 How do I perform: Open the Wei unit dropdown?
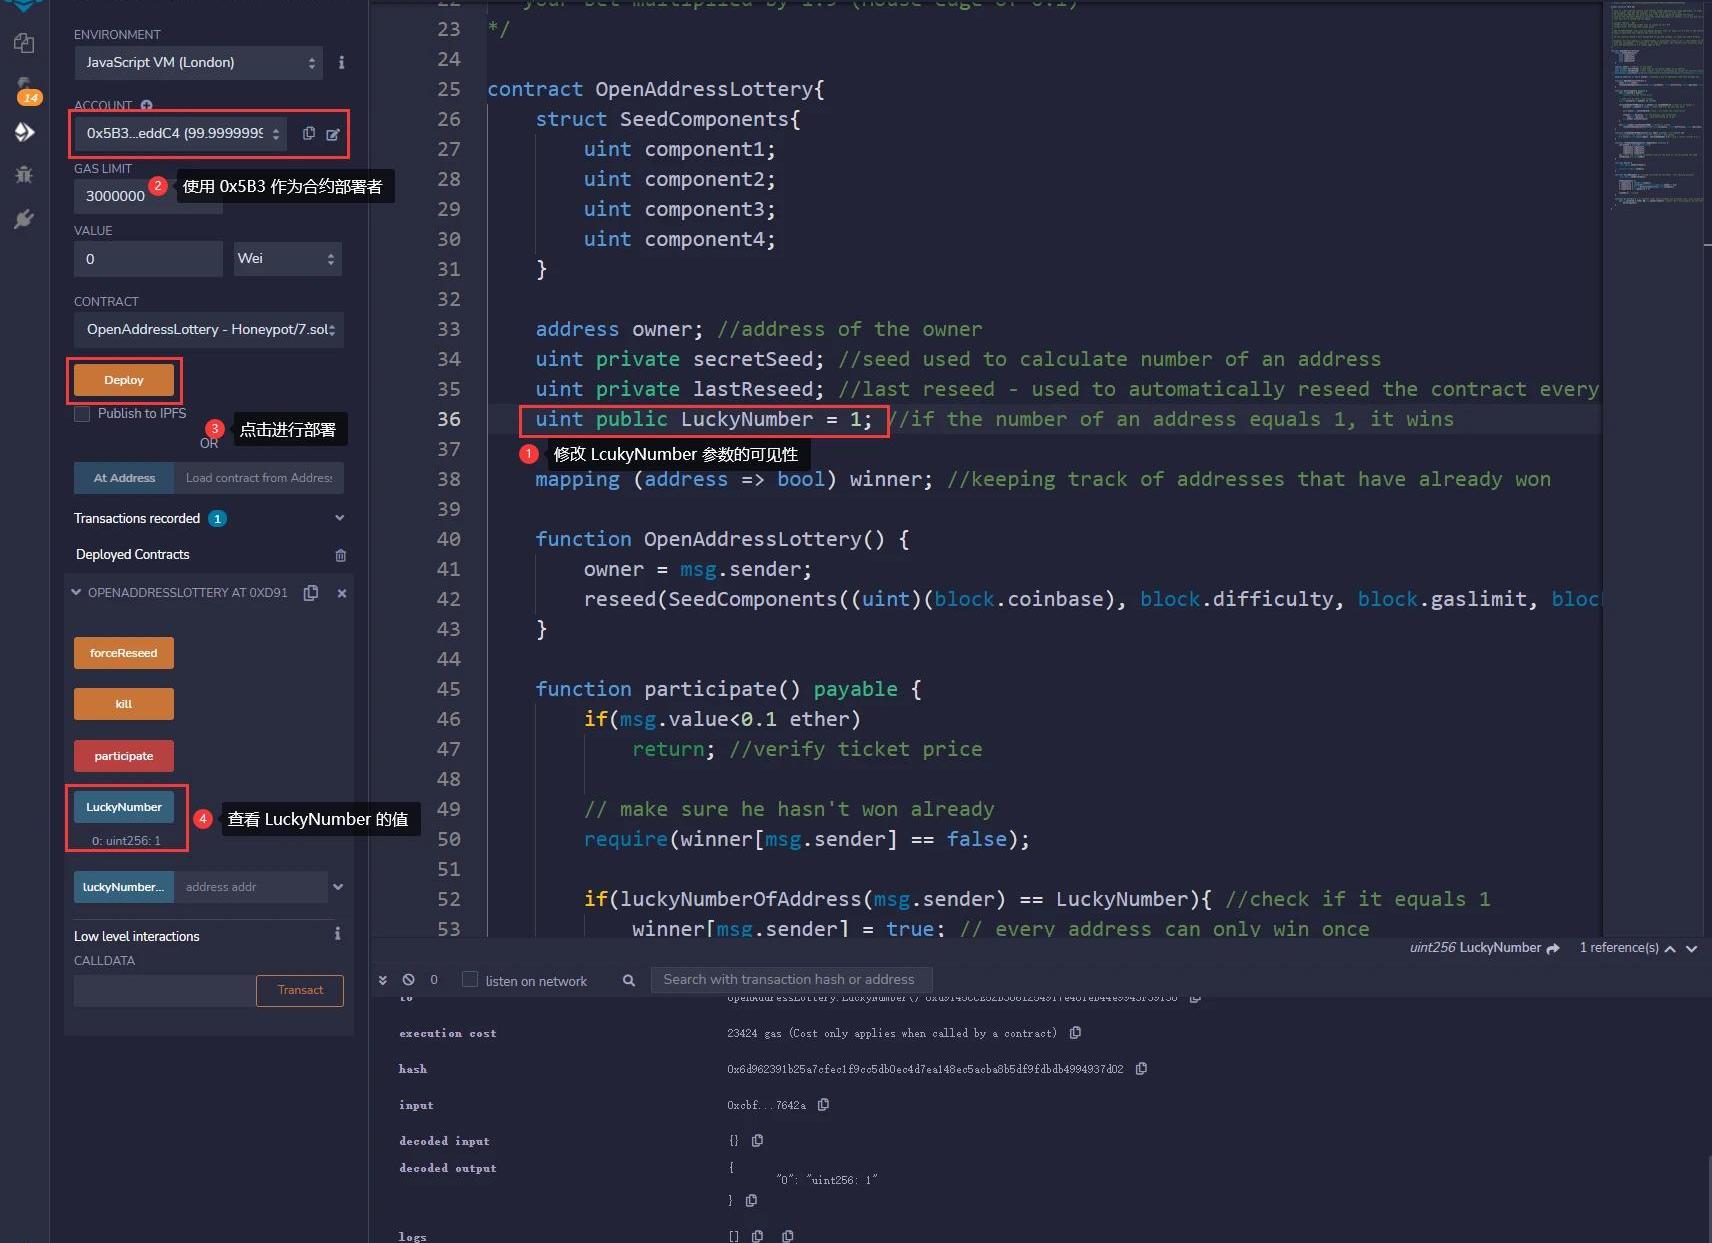click(287, 259)
